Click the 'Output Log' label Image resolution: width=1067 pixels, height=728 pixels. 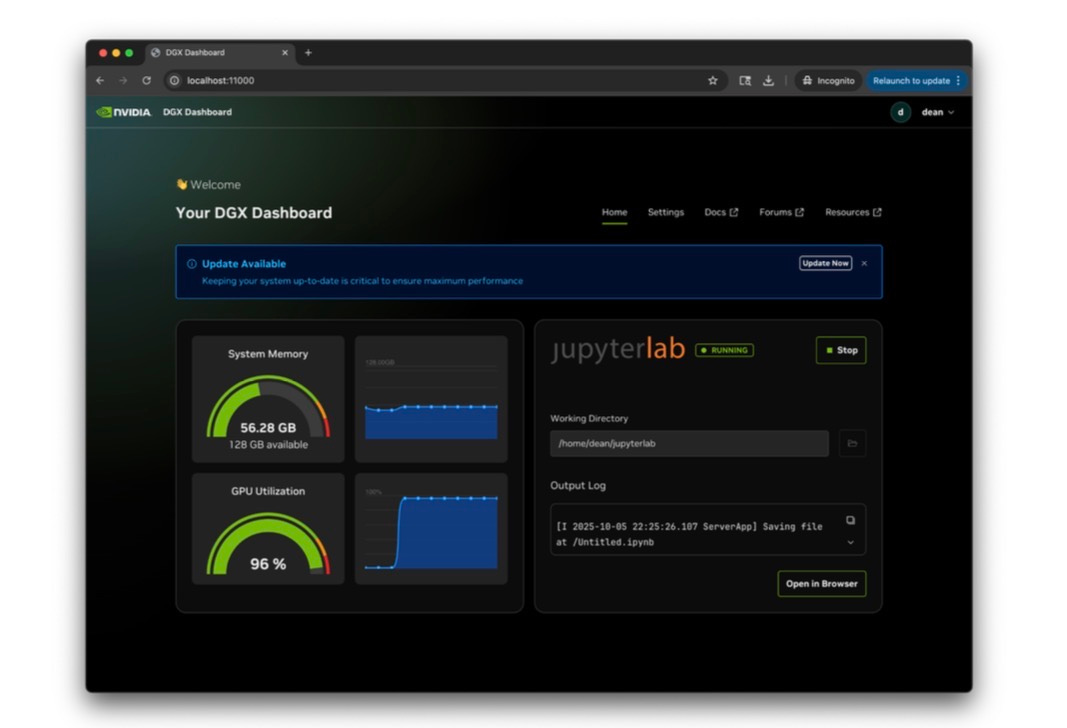578,485
